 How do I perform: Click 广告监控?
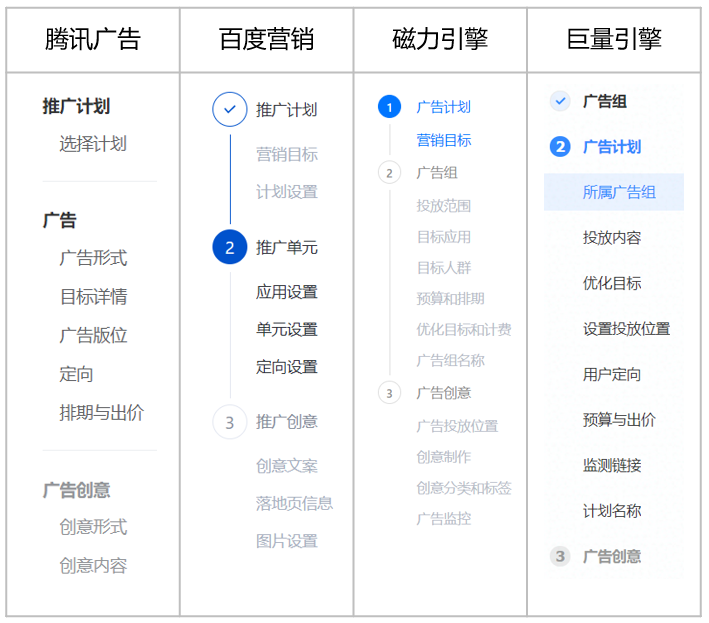coord(444,519)
